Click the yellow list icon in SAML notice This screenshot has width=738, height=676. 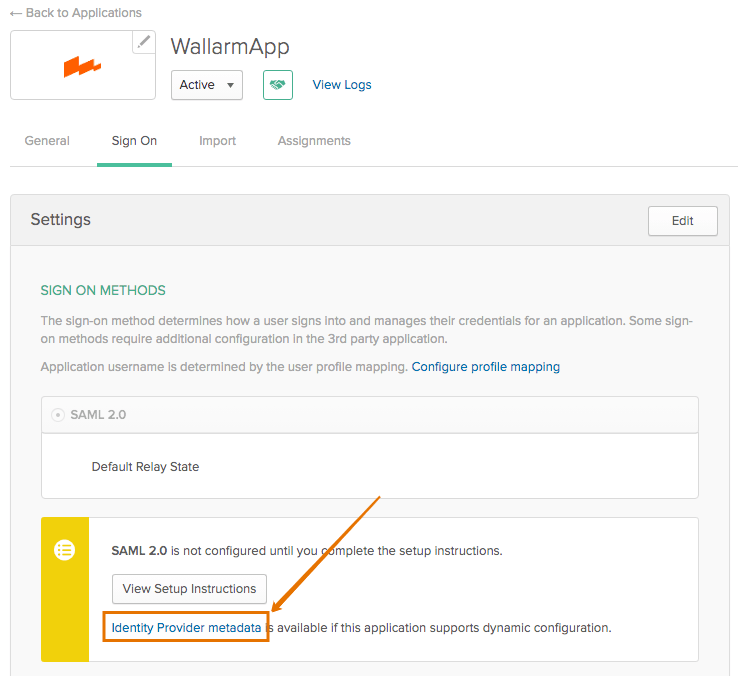coord(64,549)
